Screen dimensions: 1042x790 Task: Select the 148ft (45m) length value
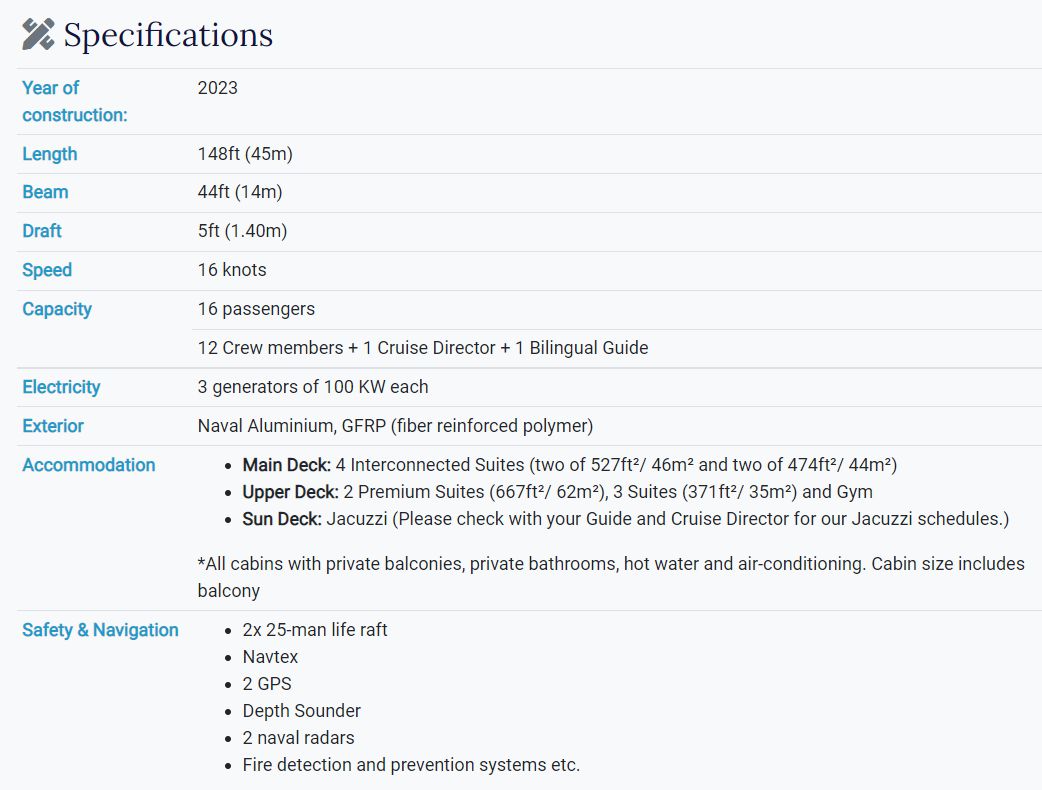click(245, 154)
